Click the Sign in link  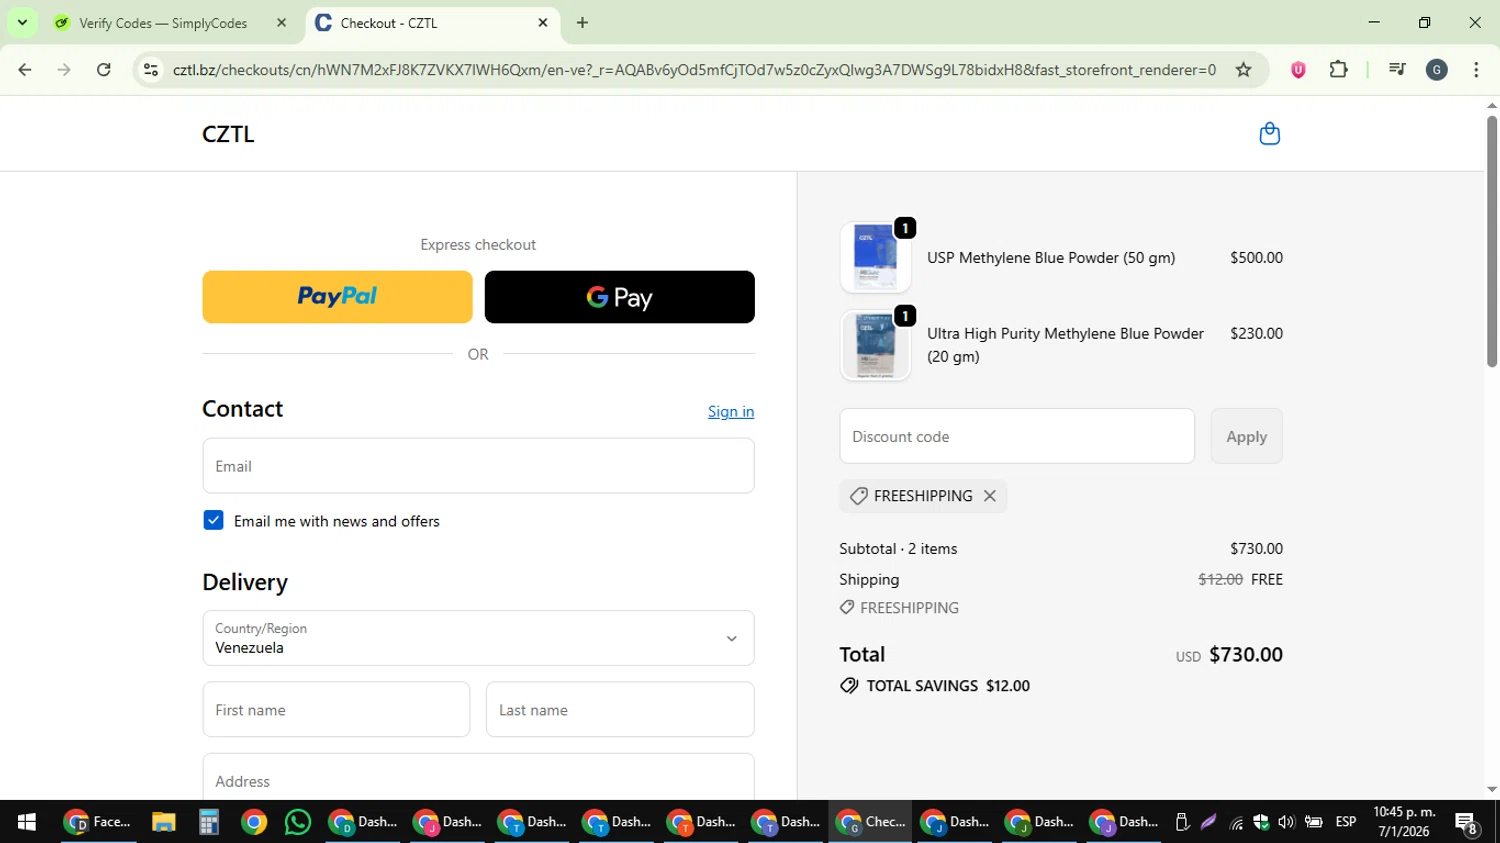[731, 412]
